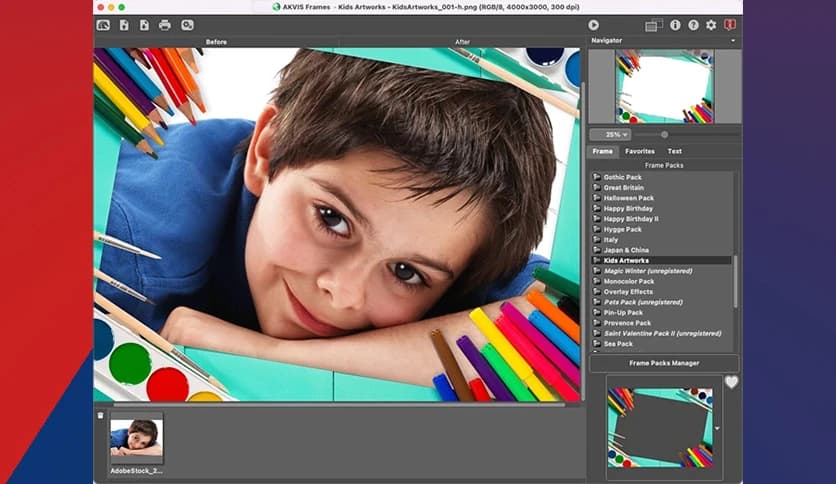Click the zoom slider handle
Screen dimensions: 836x484
(x=664, y=134)
